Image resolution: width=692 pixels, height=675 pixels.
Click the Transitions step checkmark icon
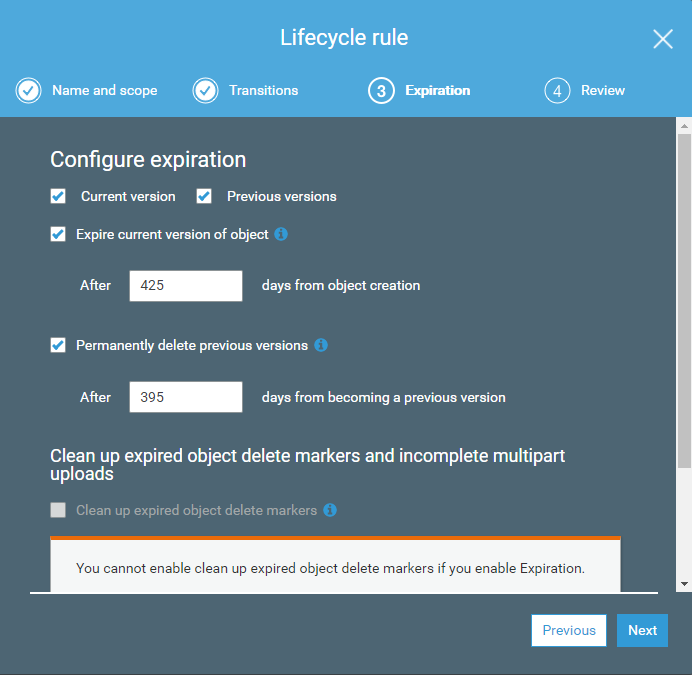[205, 91]
